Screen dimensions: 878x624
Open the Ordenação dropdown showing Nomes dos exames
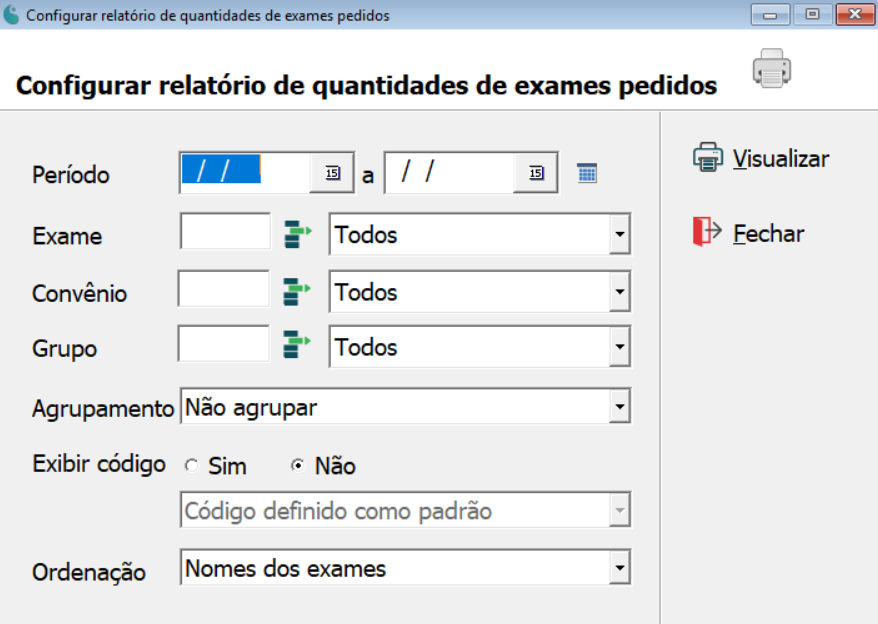pos(620,567)
